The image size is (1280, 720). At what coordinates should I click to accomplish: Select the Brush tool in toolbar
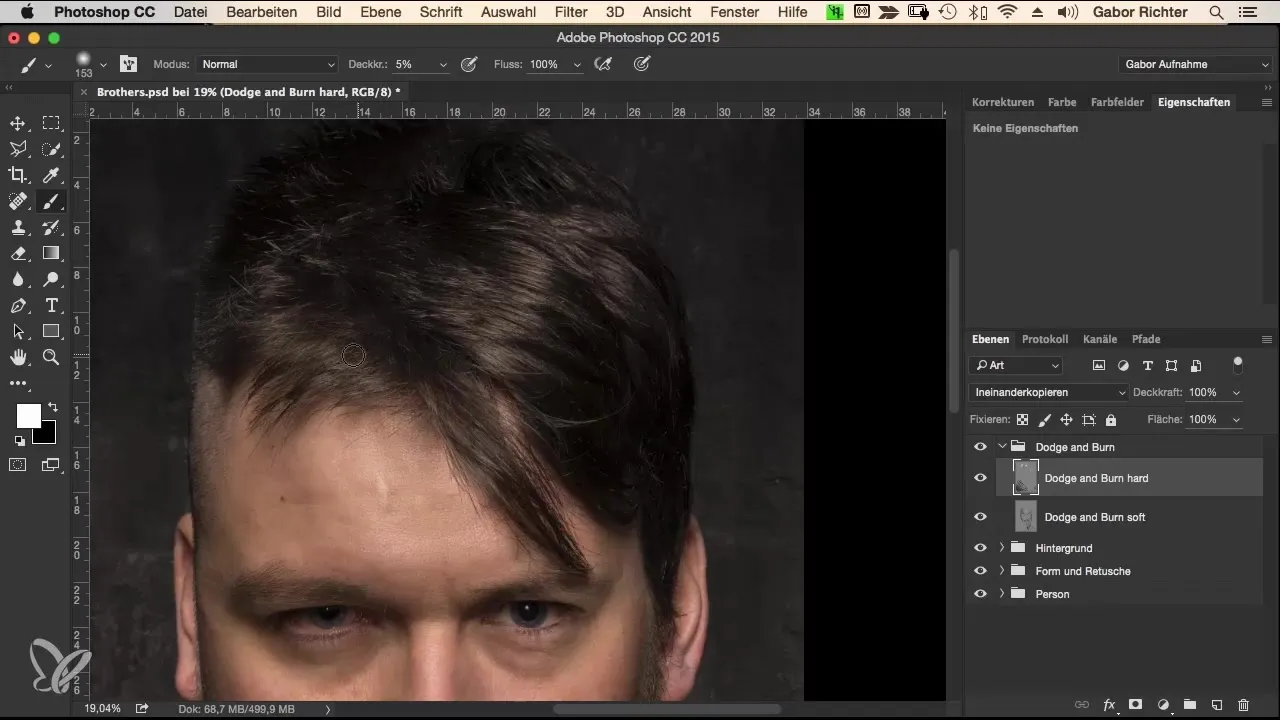pos(51,201)
